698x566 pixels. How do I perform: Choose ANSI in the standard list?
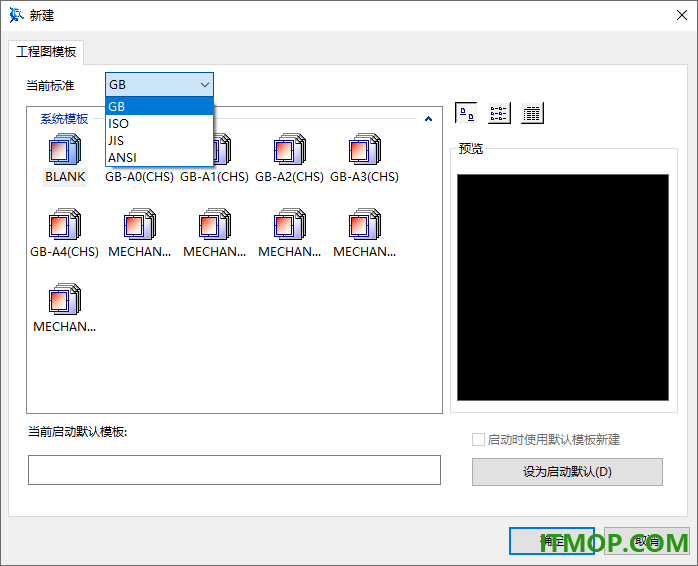(159, 157)
